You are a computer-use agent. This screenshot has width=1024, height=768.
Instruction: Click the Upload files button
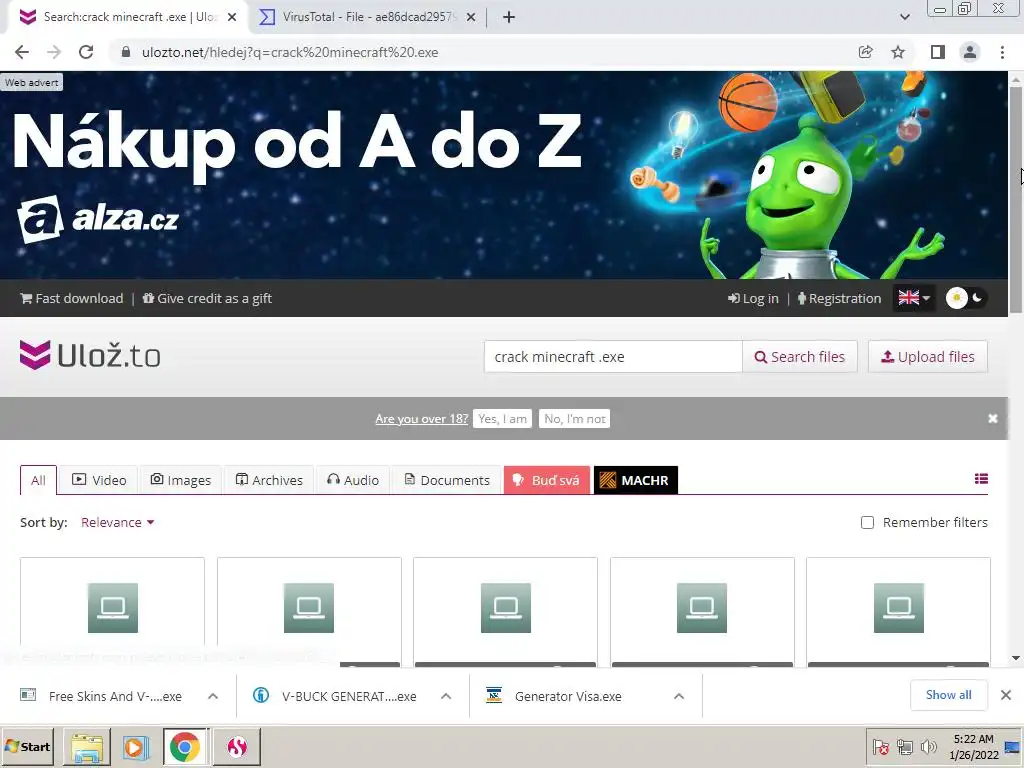[x=927, y=357]
